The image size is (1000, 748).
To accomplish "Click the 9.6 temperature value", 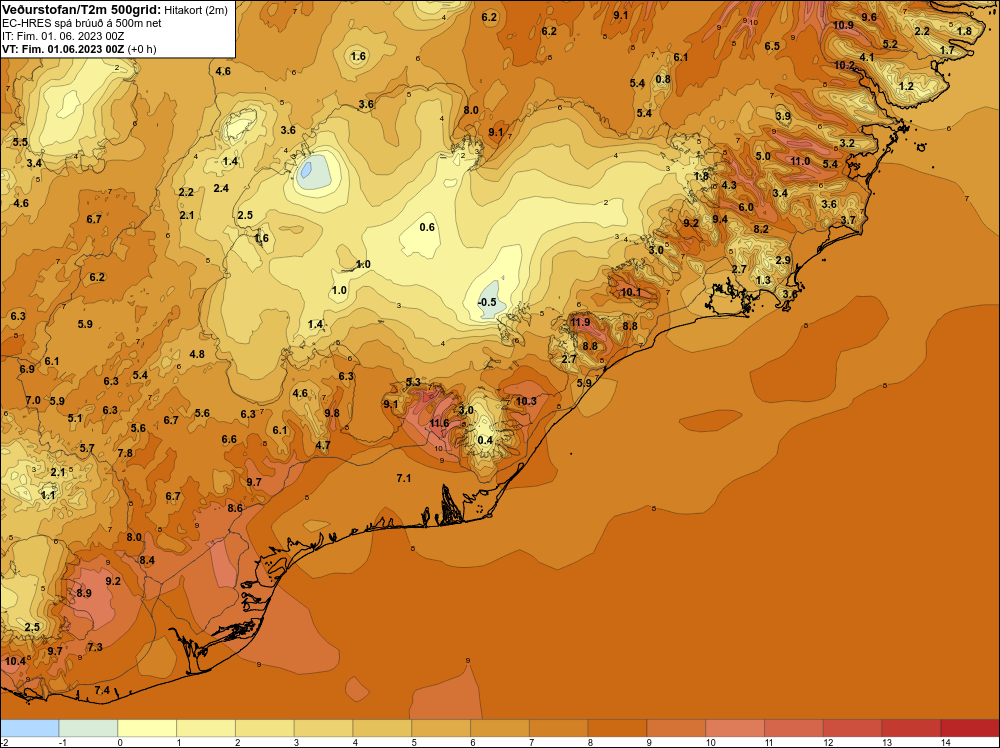I will click(x=869, y=17).
